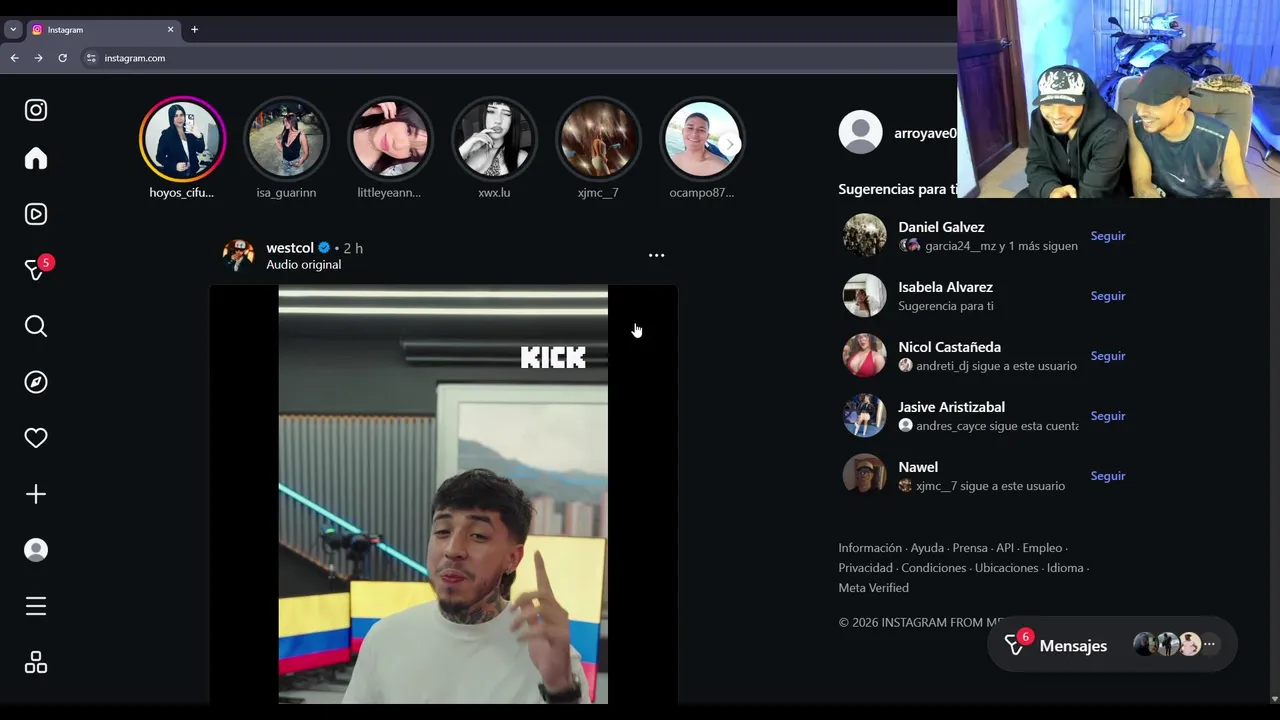Open API footer link
The image size is (1280, 720).
pos(1004,548)
